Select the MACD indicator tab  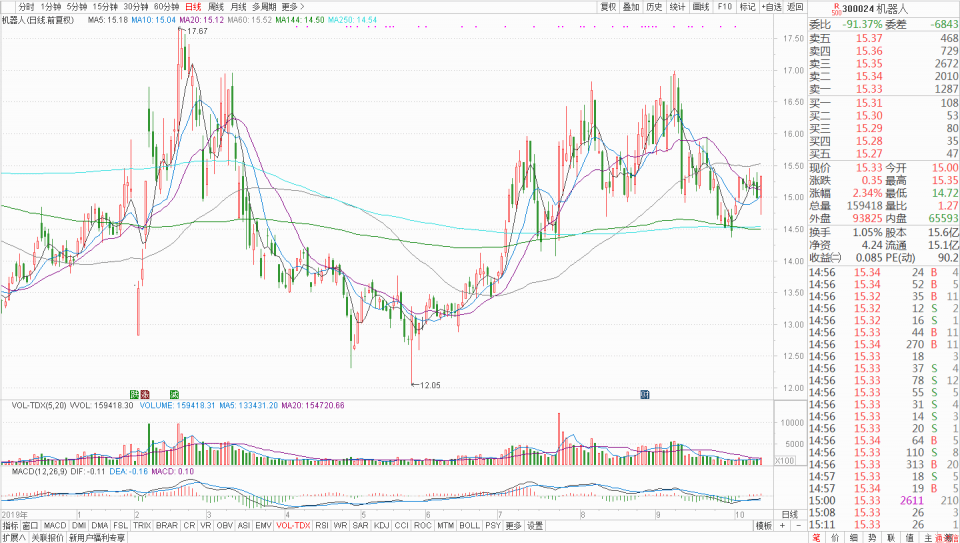pyautogui.click(x=55, y=525)
